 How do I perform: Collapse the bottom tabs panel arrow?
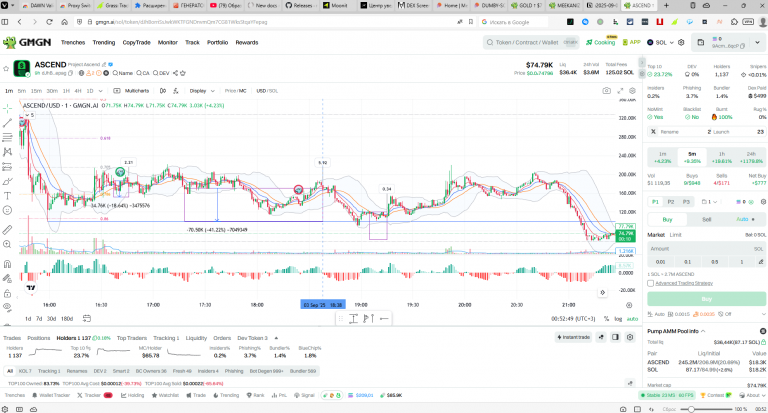point(276,338)
